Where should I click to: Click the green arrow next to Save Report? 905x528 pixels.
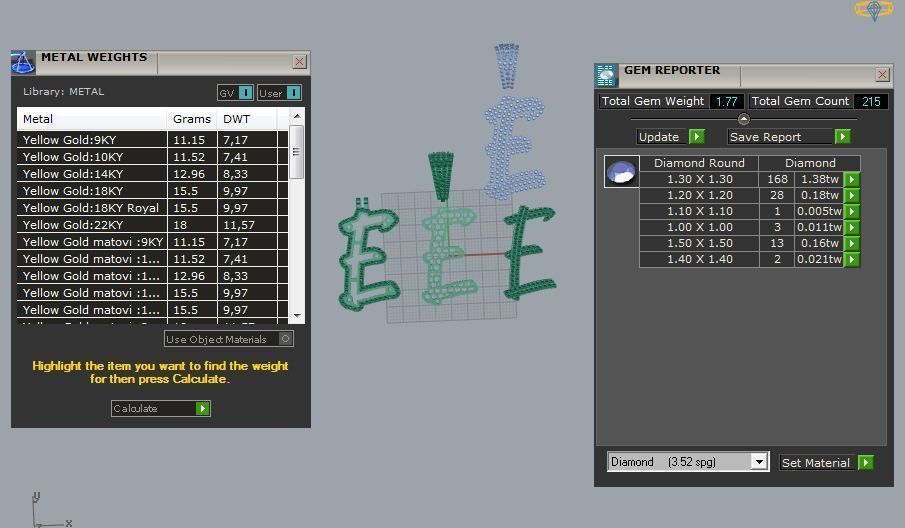click(x=843, y=137)
